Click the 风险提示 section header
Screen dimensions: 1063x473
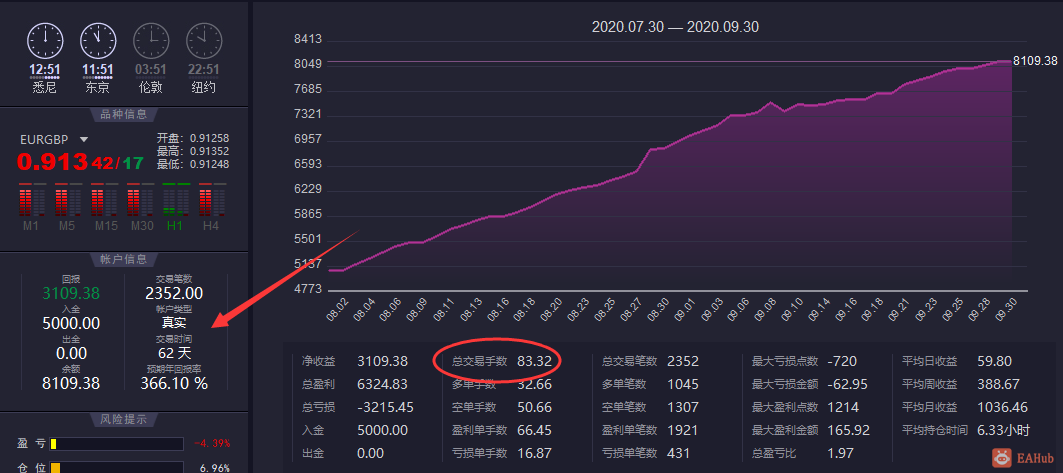(x=123, y=419)
